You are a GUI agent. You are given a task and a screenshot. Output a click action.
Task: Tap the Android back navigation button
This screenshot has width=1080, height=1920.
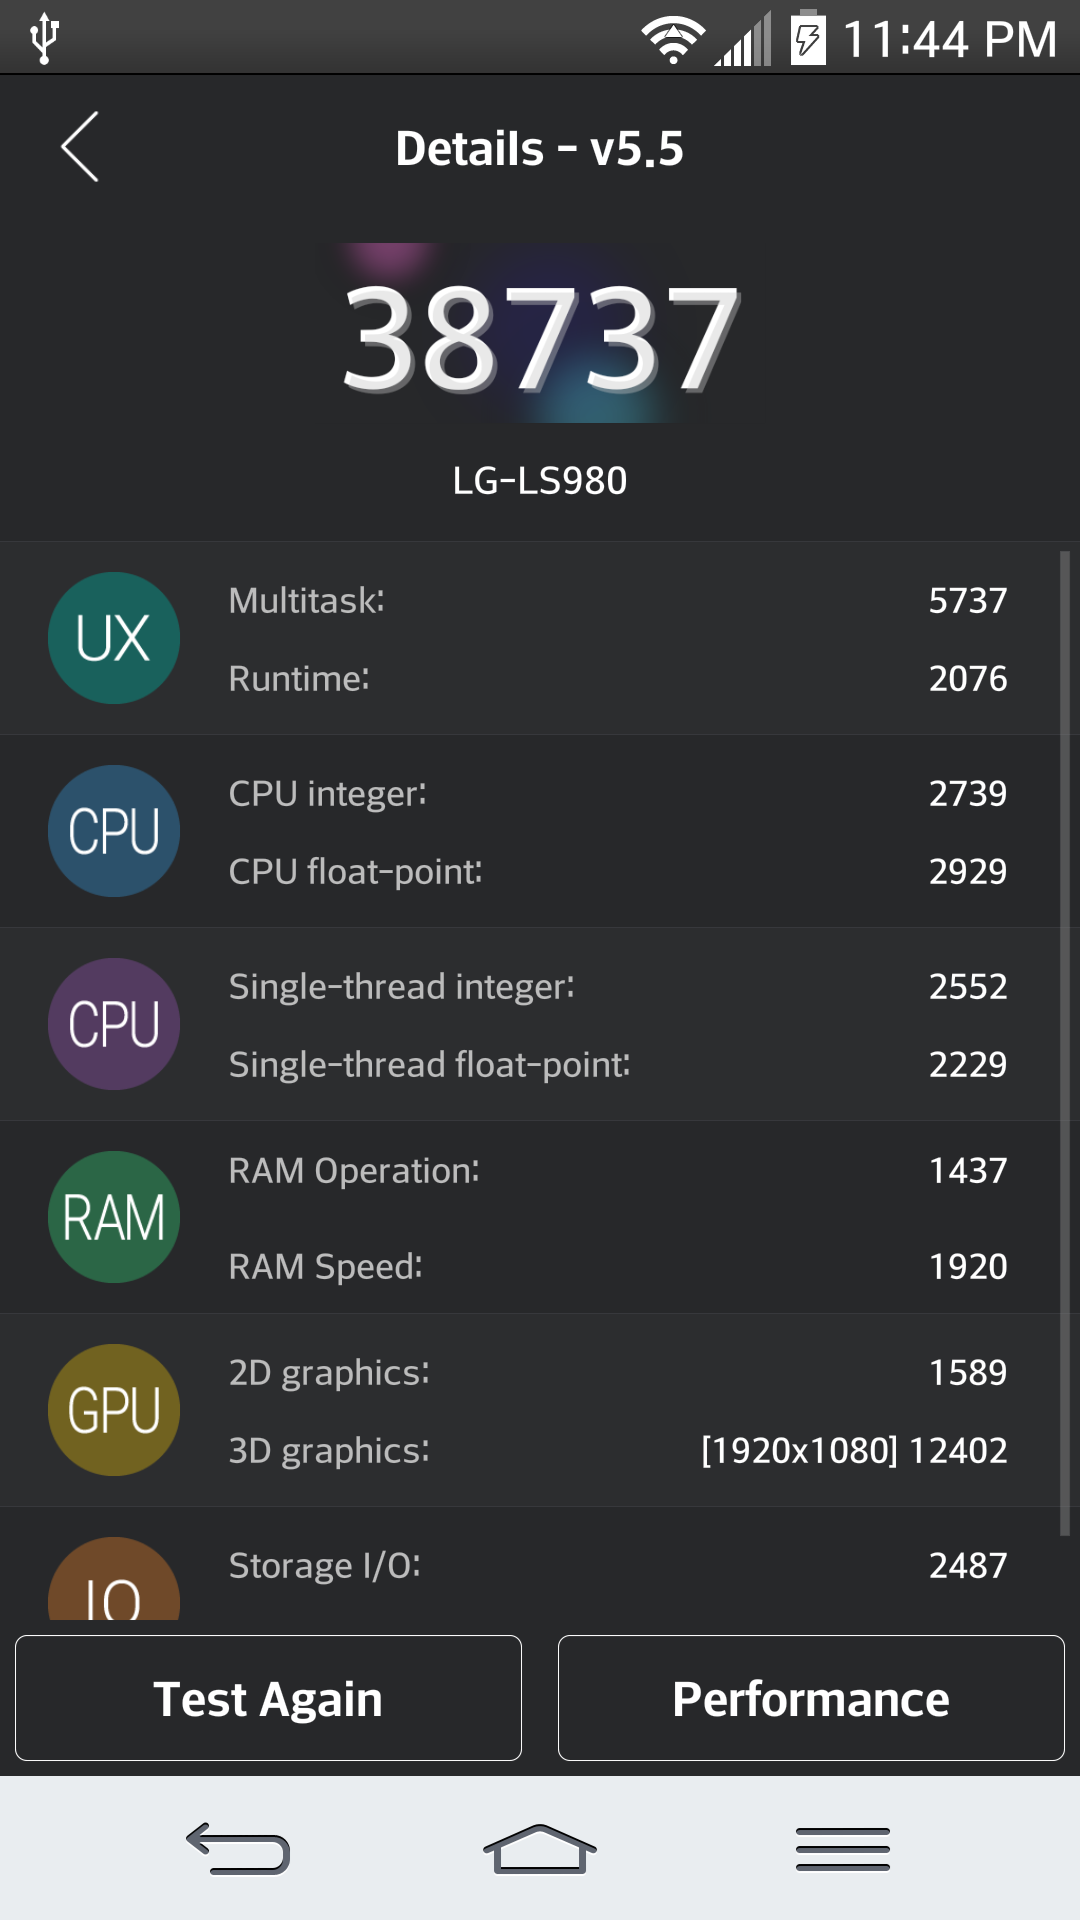(237, 1848)
